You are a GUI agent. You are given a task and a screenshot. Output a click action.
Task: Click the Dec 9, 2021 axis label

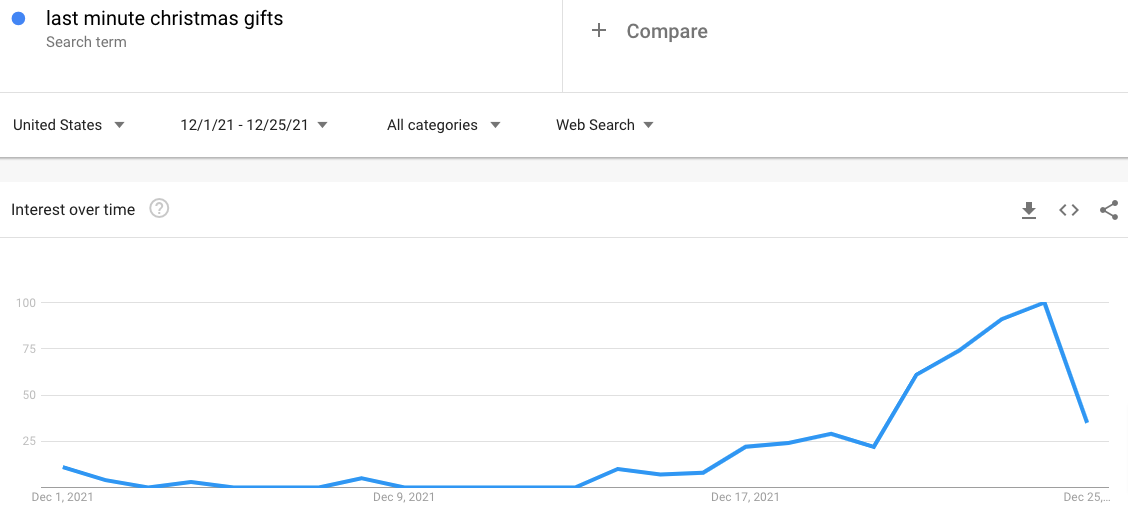coord(404,496)
